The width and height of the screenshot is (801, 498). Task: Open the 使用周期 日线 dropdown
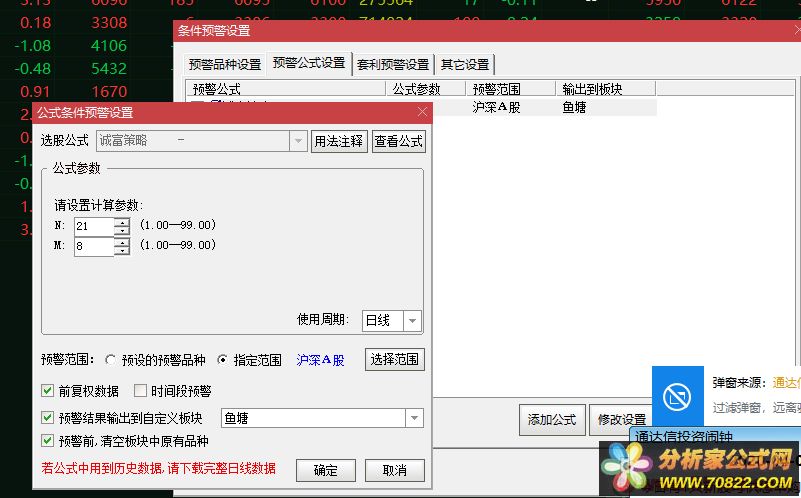[x=412, y=321]
